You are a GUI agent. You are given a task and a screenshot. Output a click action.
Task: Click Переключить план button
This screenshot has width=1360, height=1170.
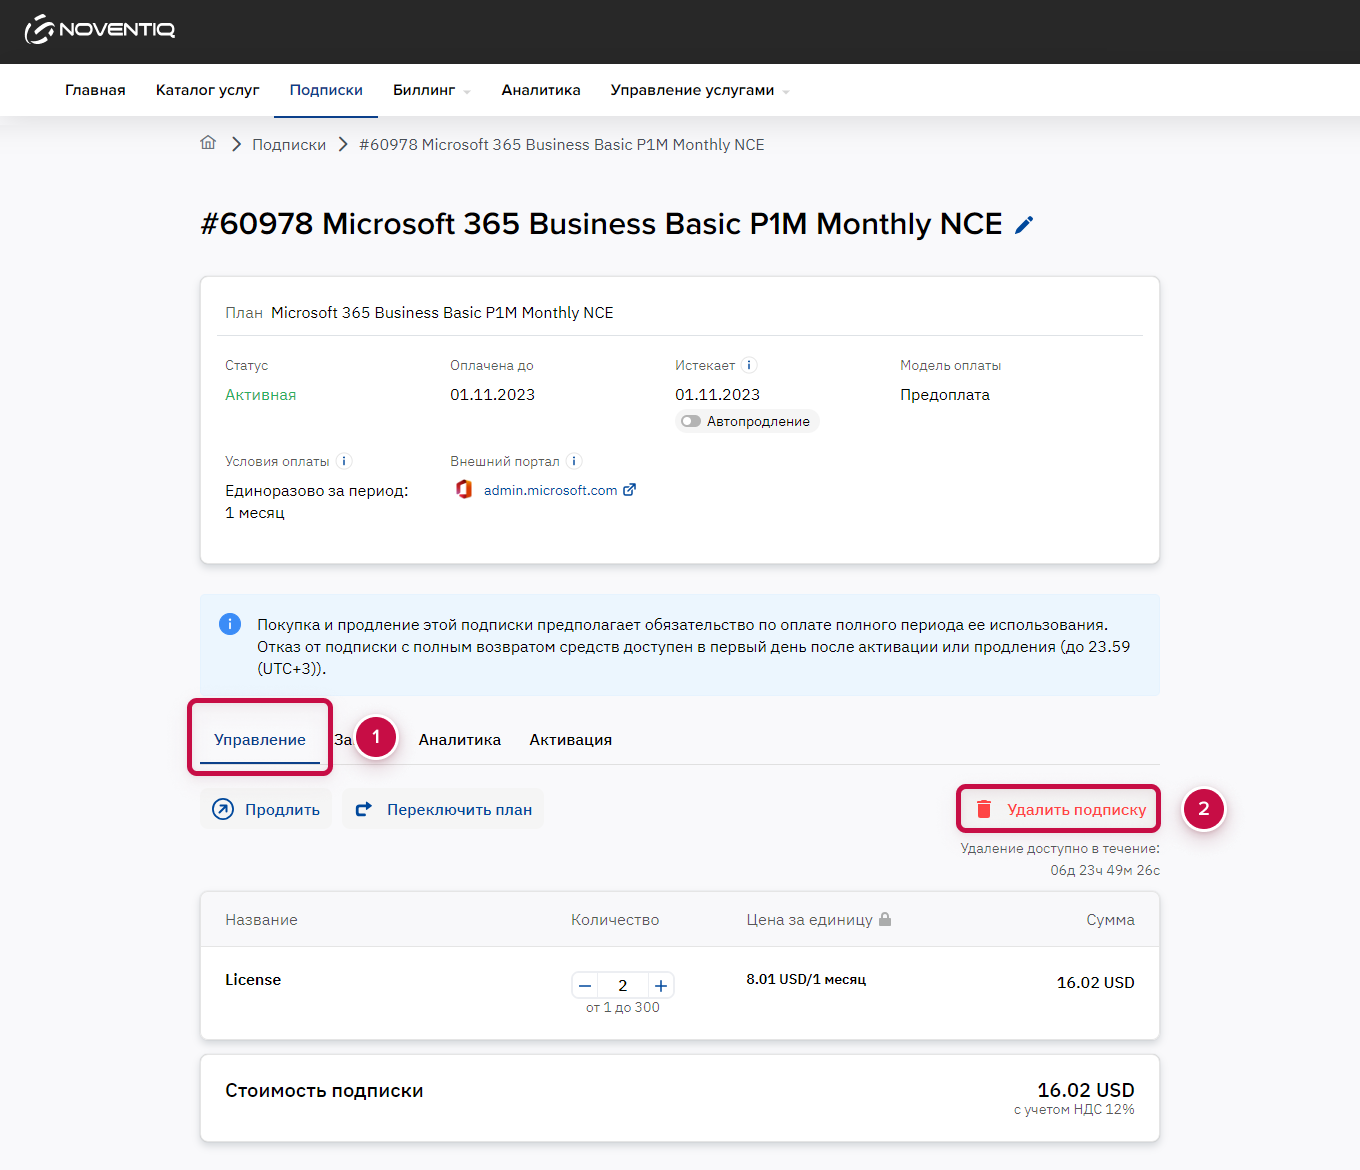(x=443, y=809)
